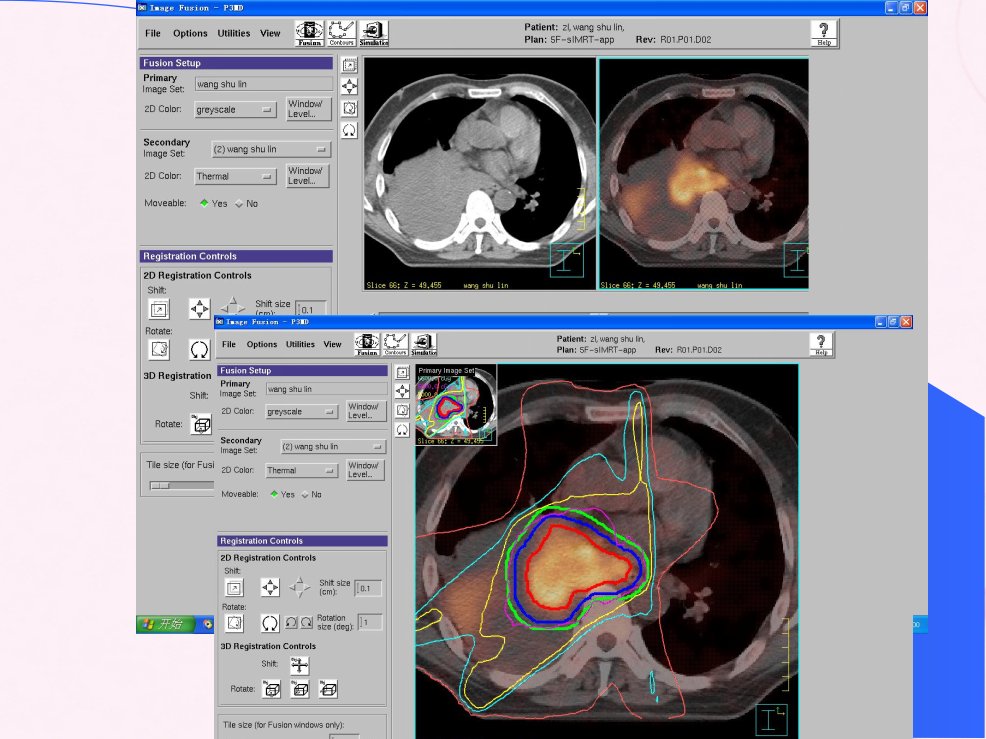The image size is (986, 739).
Task: Open greyscale 2D Color dropdown in back window
Action: click(235, 109)
